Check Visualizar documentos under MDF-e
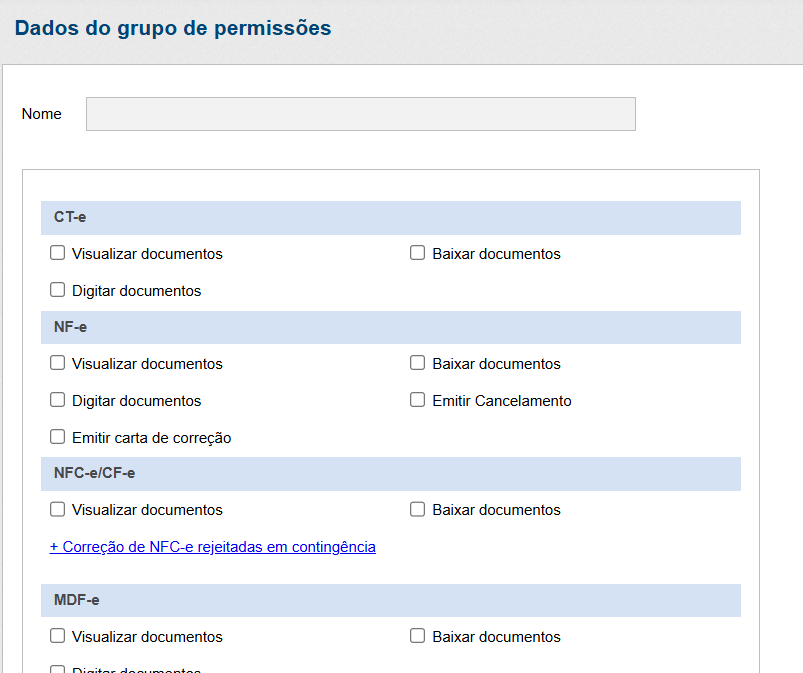803x673 pixels. tap(58, 636)
